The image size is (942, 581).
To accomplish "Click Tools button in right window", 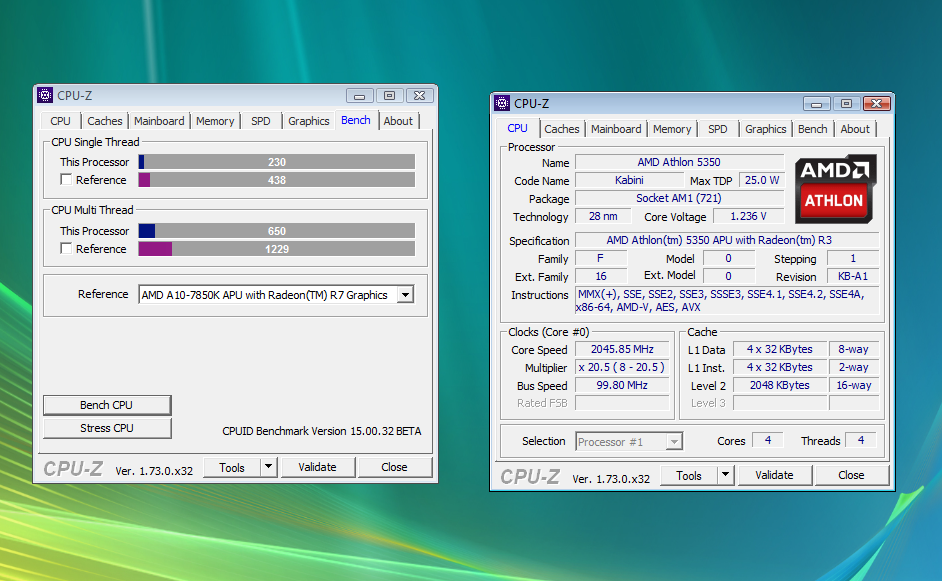I will 688,475.
